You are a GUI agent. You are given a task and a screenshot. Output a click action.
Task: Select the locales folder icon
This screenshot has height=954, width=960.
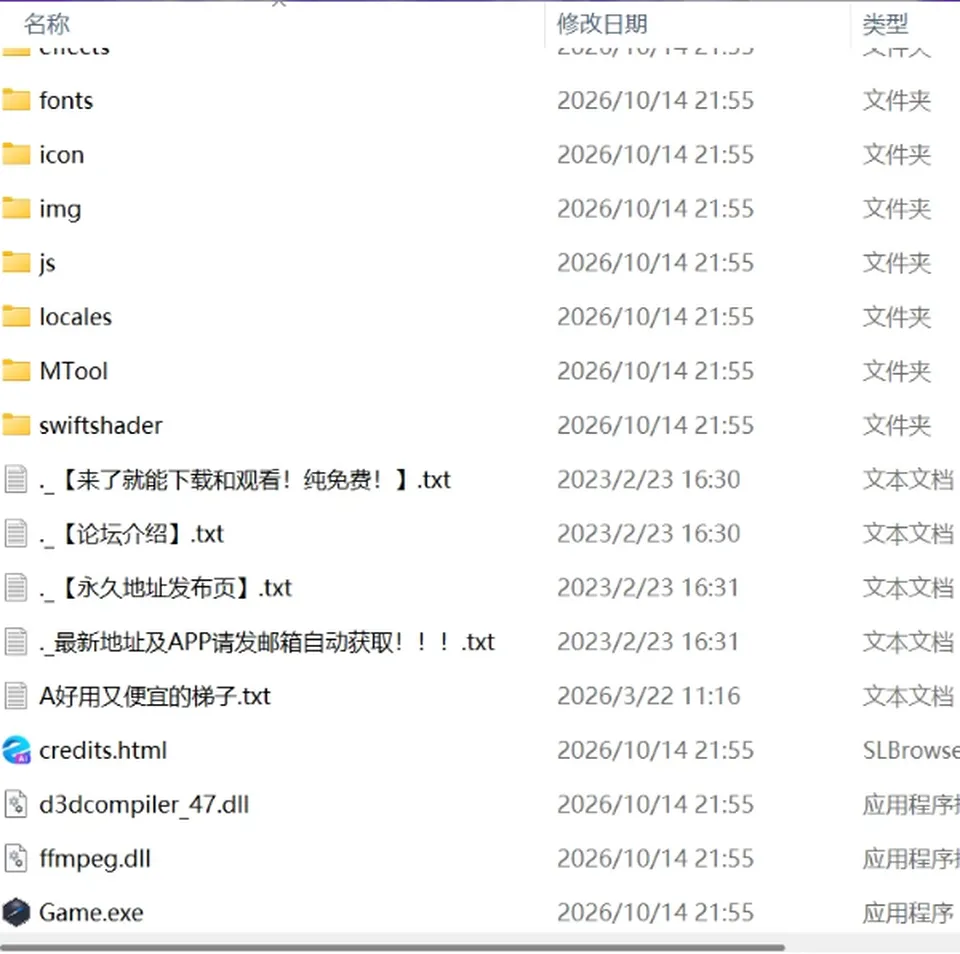[16, 317]
